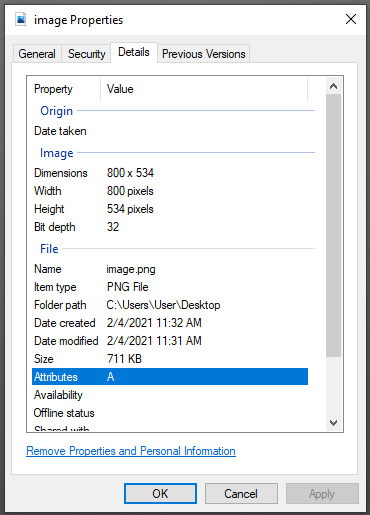
Task: Click the Apply button
Action: (322, 493)
